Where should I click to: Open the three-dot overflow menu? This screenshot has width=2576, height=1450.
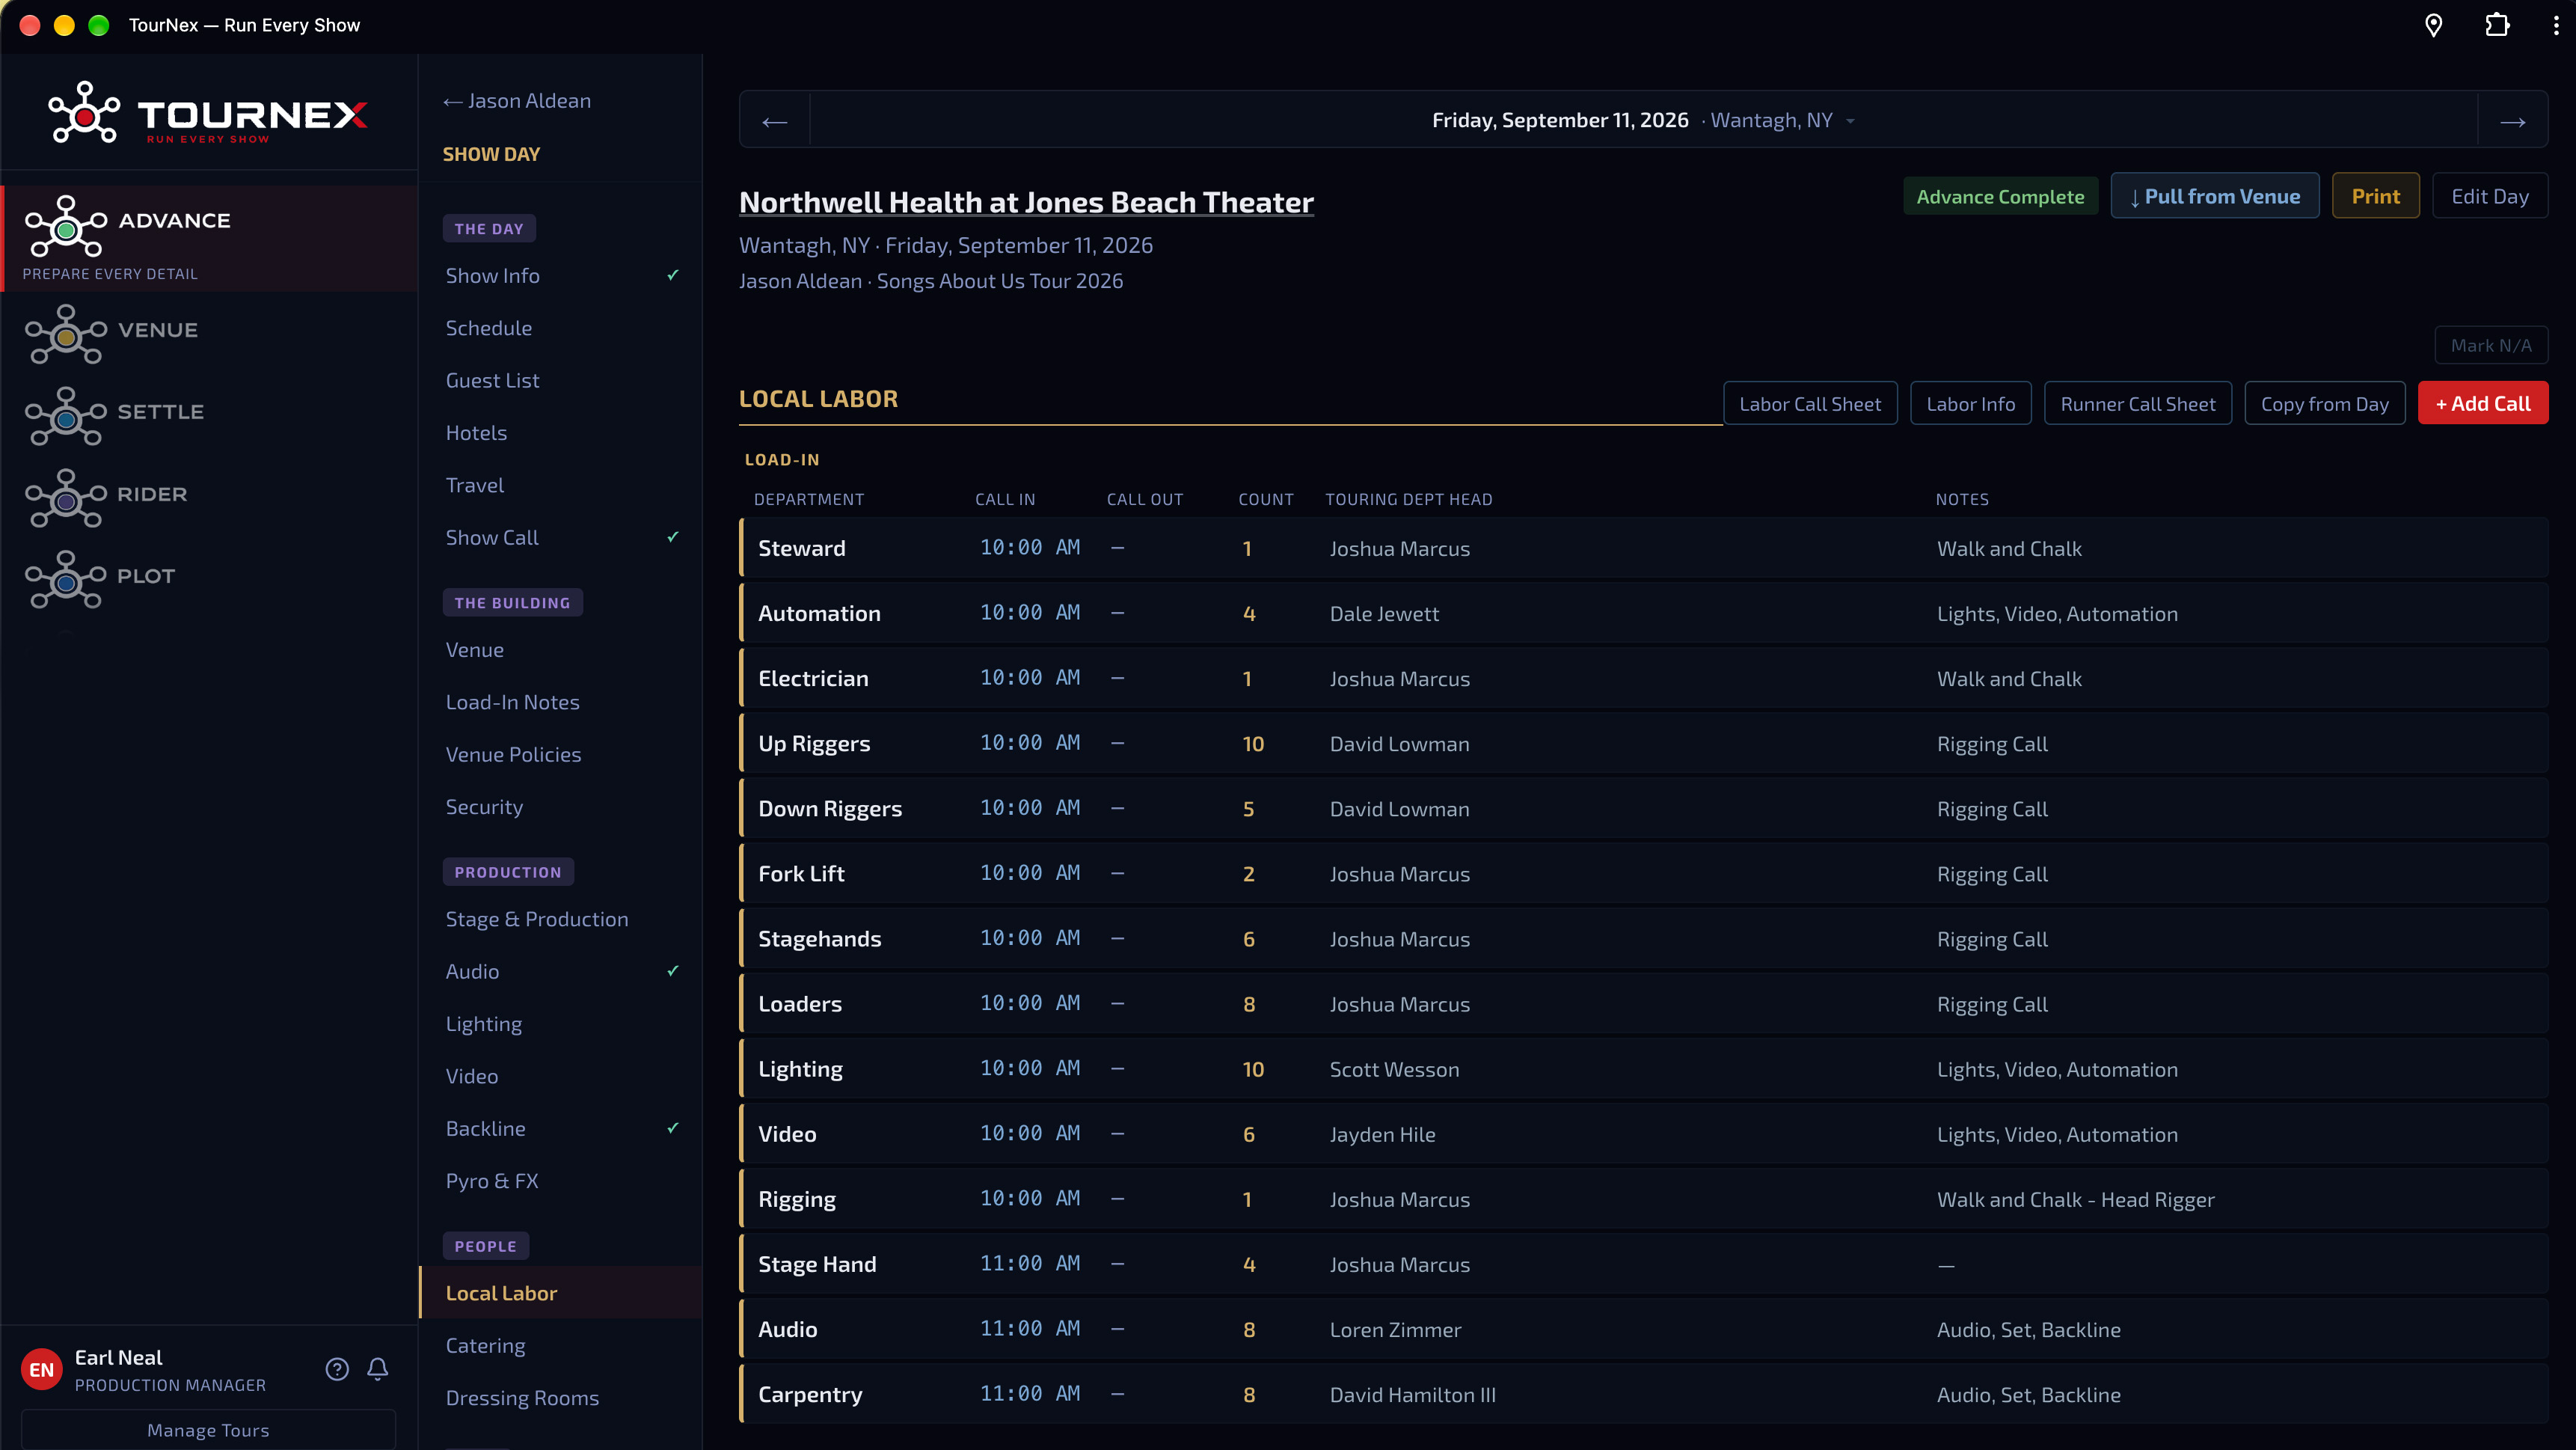coord(2555,25)
